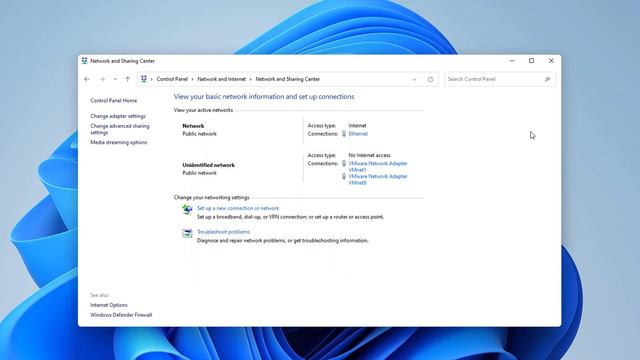This screenshot has height=360, width=640.
Task: Click the Ethernet connection icon
Action: [344, 134]
